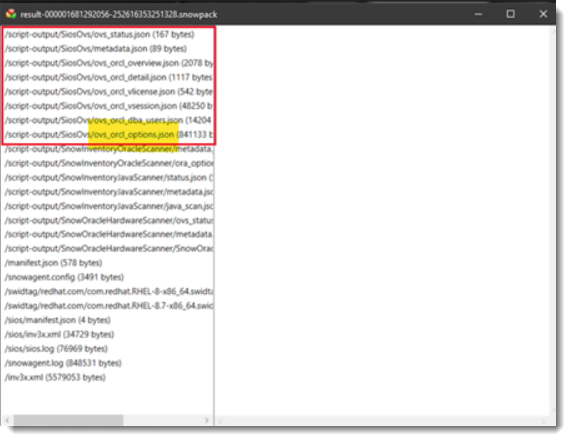Viewport: 571px width, 441px height.
Task: Open /sios/inv3x.xml (34729 bytes)
Action: [x=59, y=334]
